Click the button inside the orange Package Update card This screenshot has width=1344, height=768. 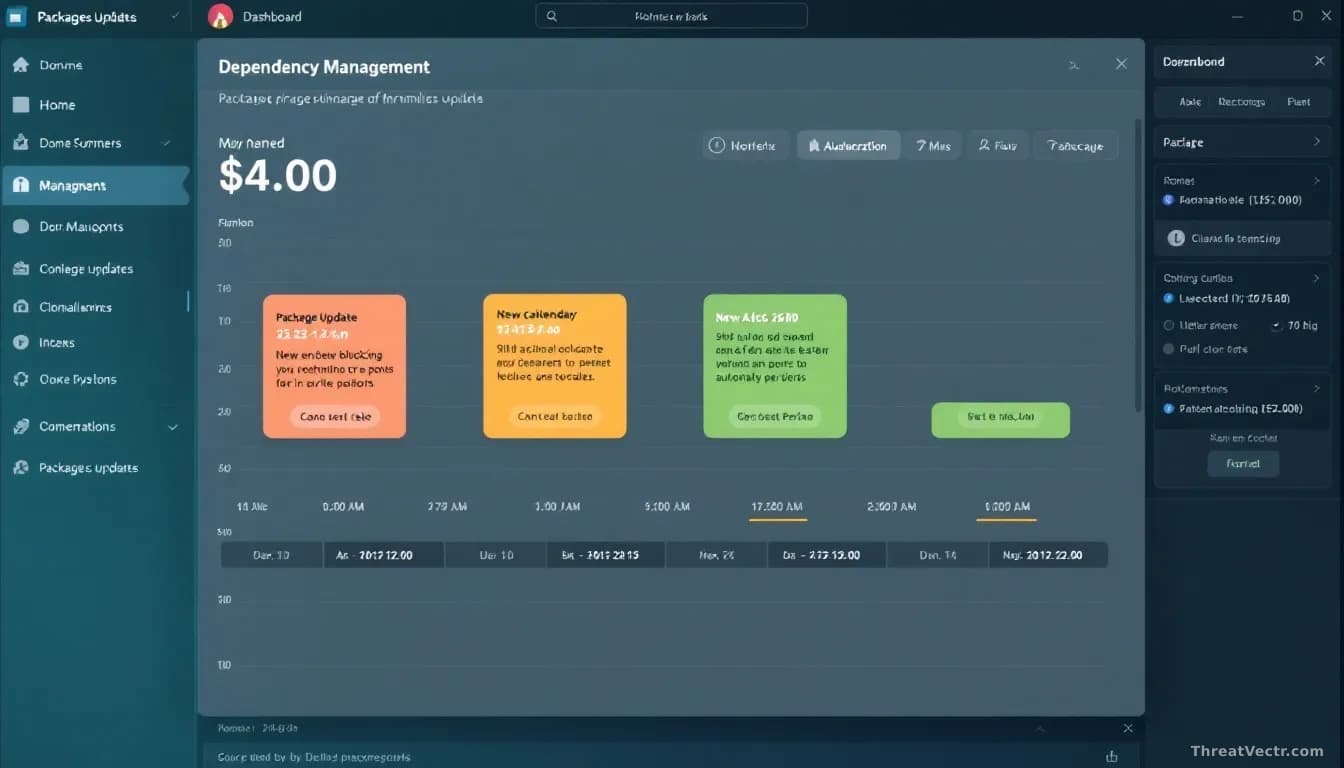pyautogui.click(x=335, y=416)
